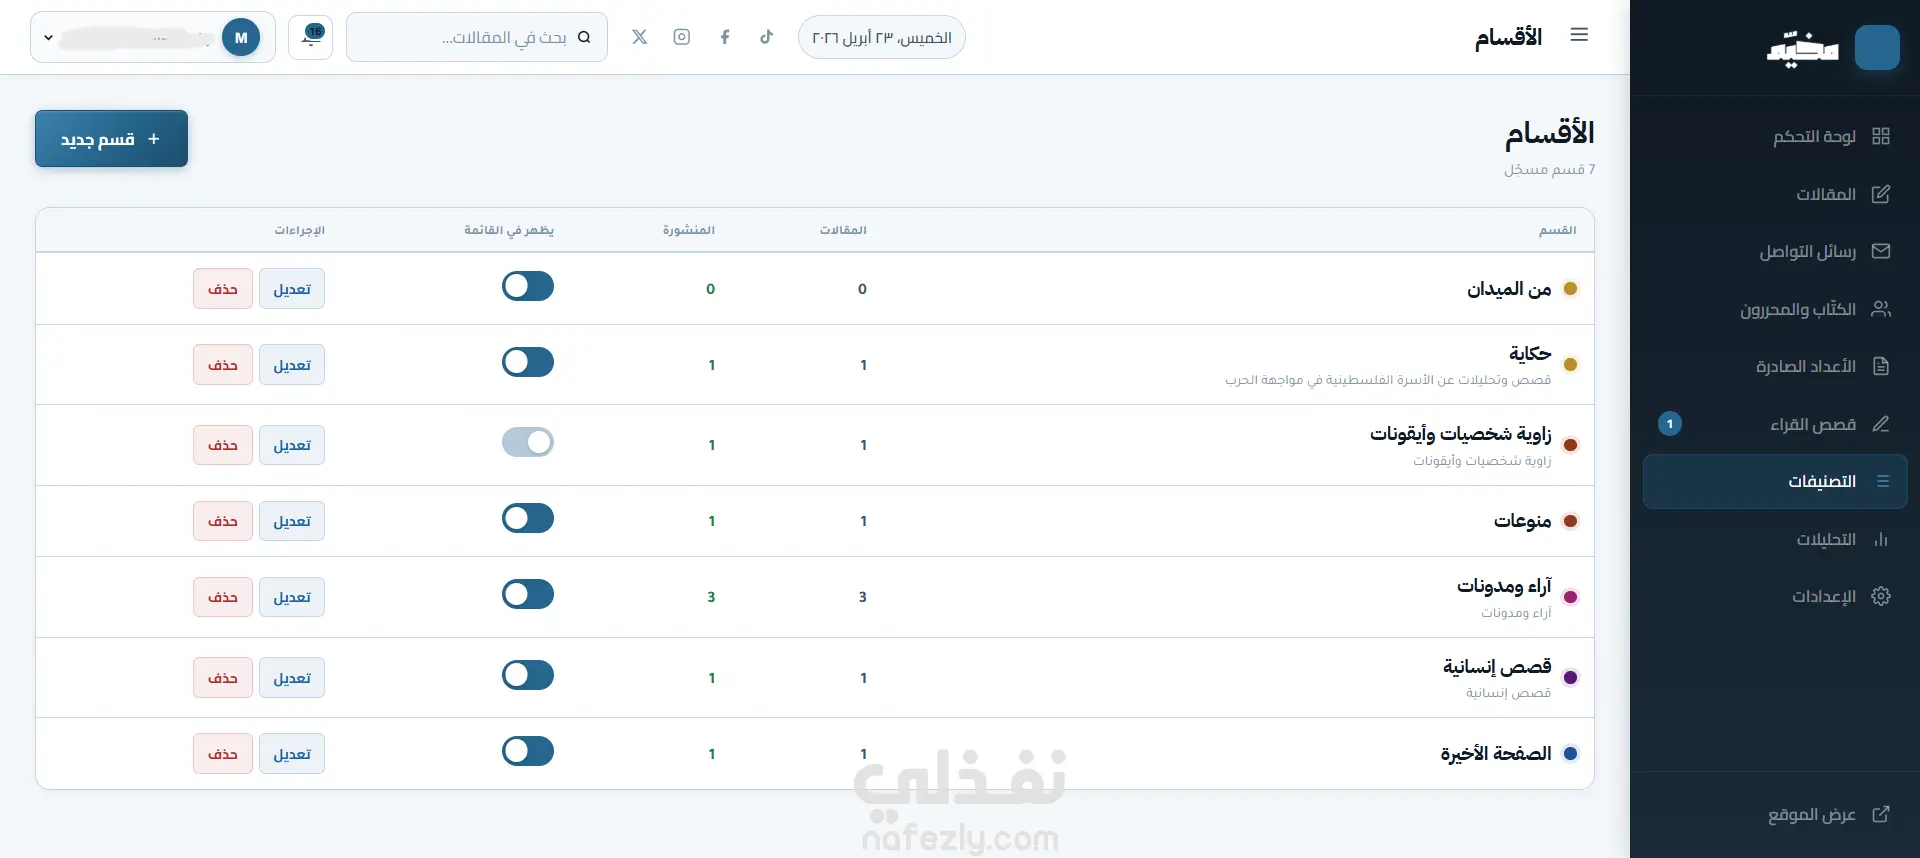Screen dimensions: 1920x858
Task: Click the magenta color dot of آراء ومدونات
Action: [x=1570, y=597]
